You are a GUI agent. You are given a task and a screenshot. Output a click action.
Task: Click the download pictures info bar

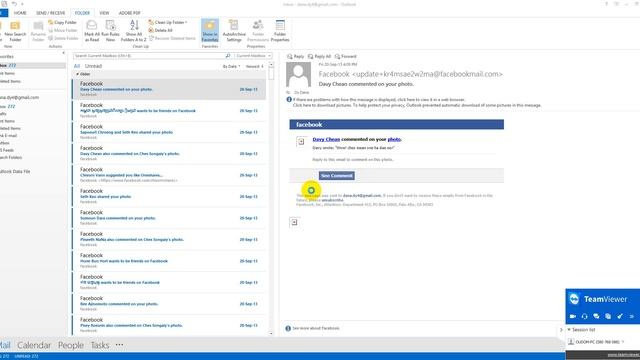click(x=417, y=105)
